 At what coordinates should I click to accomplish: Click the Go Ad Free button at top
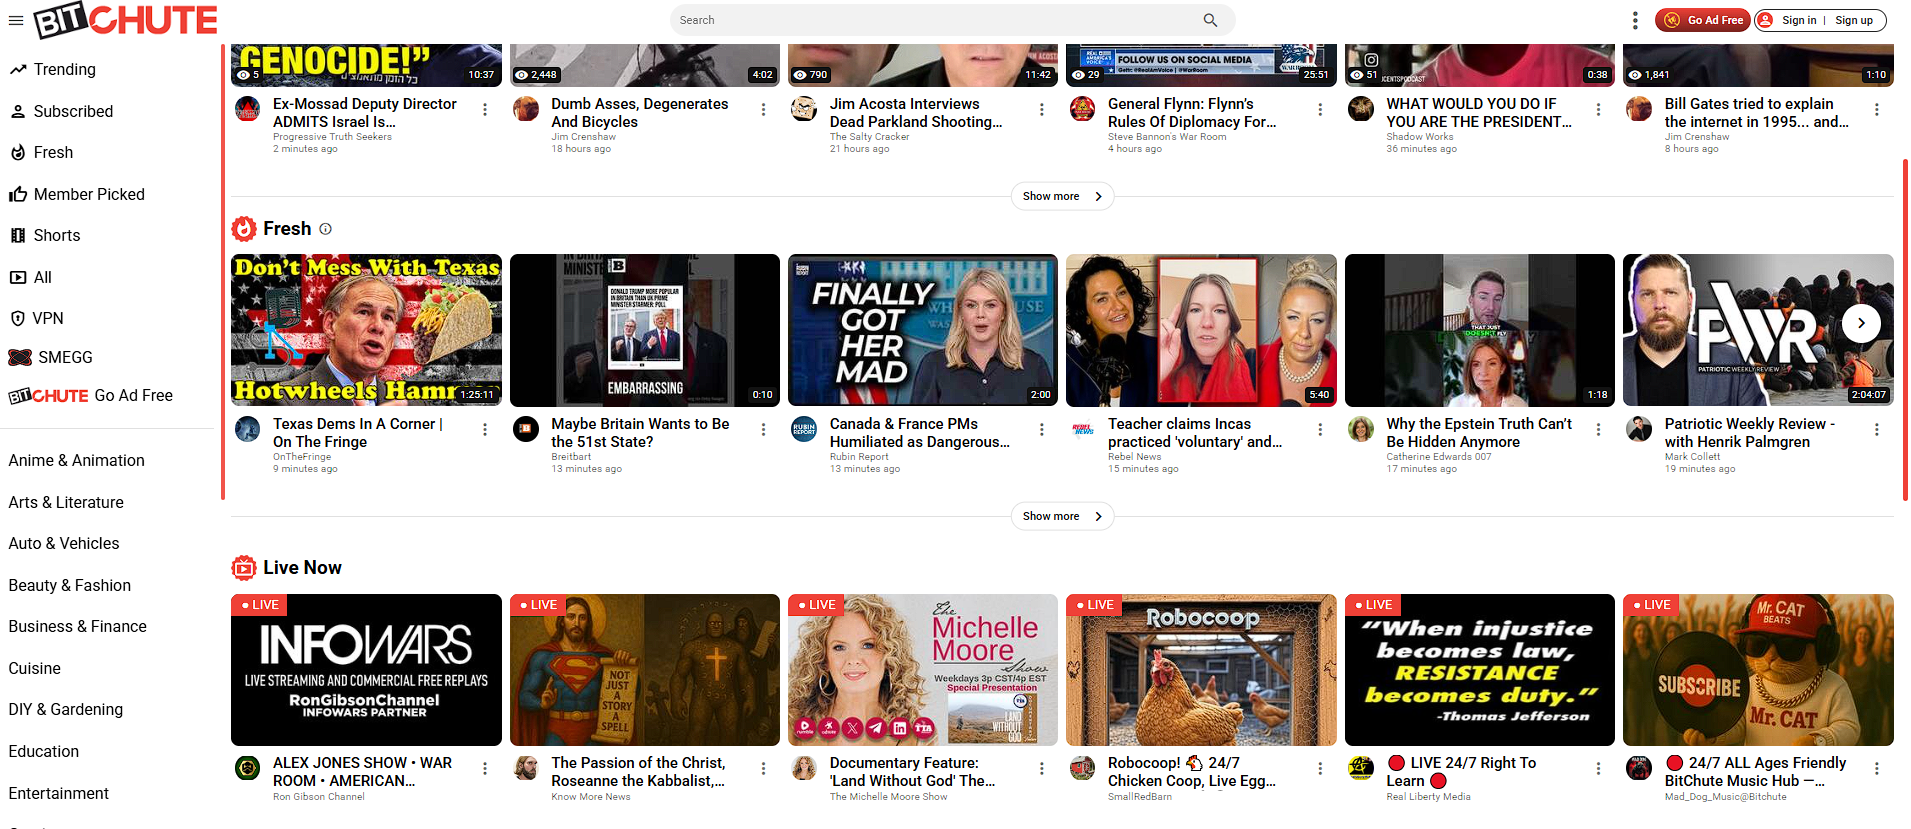point(1702,20)
